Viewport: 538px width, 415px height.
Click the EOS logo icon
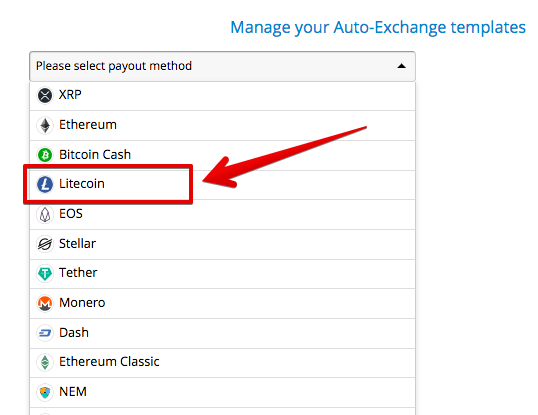tap(45, 214)
